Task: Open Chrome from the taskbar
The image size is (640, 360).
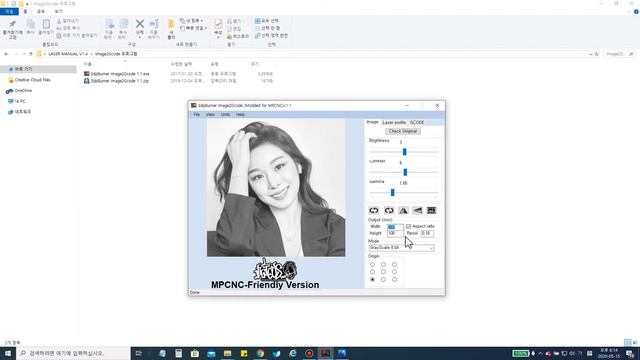Action: tap(260, 353)
